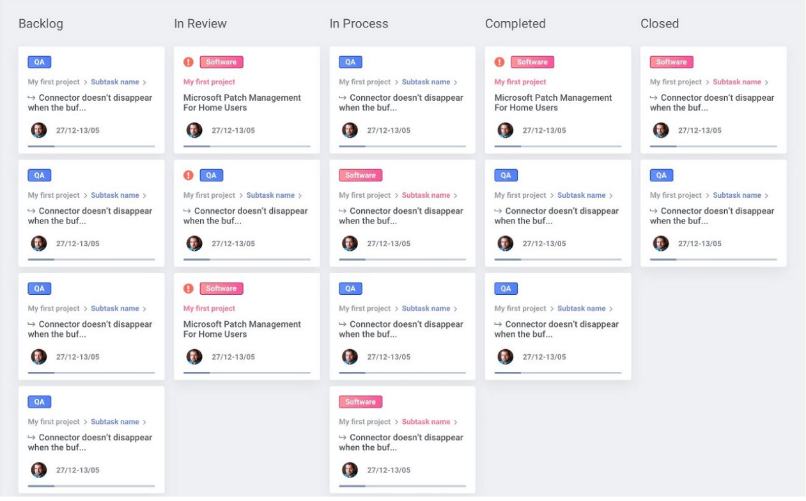Click the red alert icon on first In Review card
This screenshot has height=501, width=806.
[189, 62]
